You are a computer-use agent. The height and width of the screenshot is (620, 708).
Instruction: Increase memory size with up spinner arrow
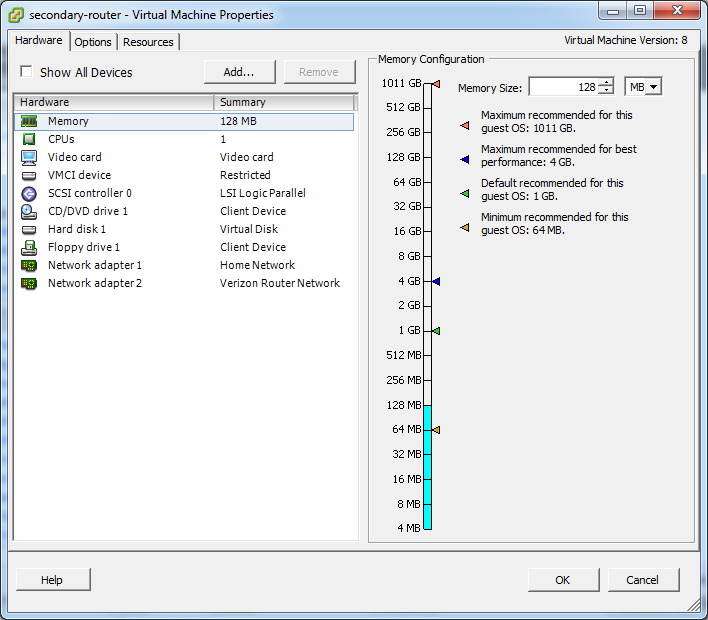pyautogui.click(x=606, y=82)
